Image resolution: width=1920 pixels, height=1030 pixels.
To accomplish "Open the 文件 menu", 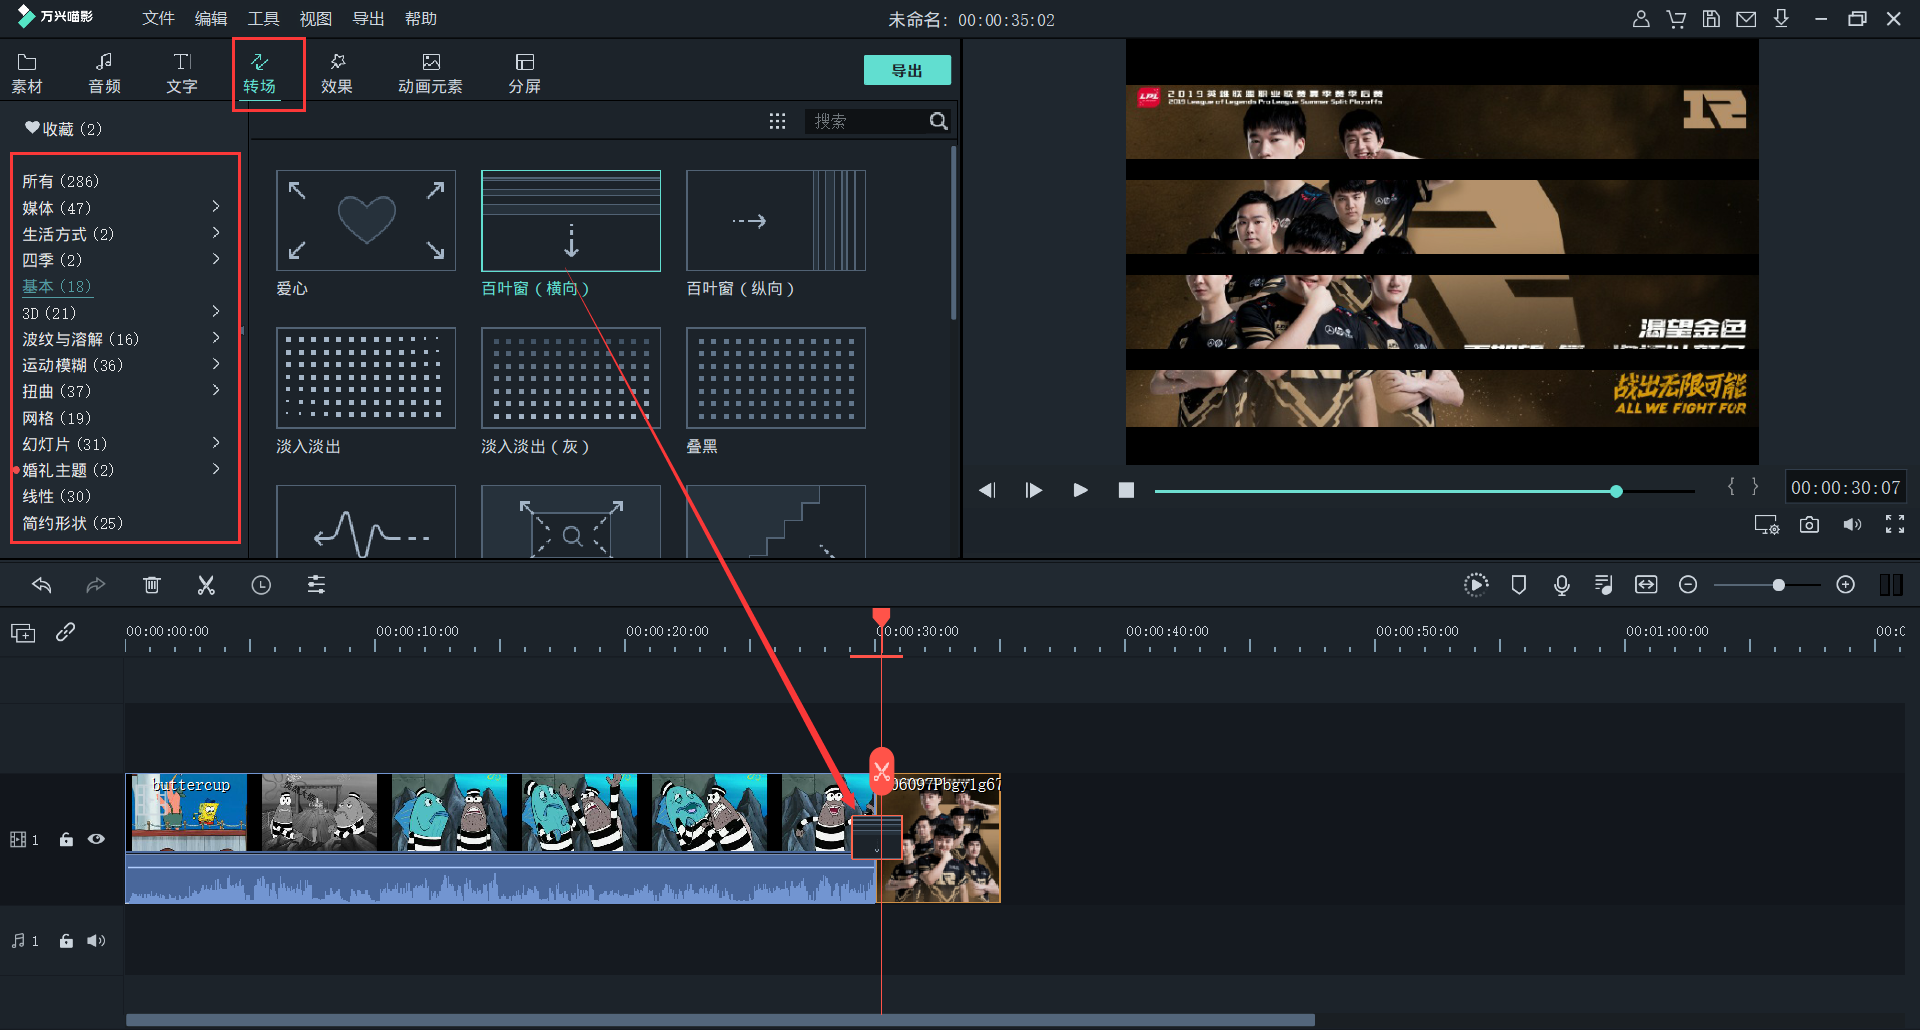I will pyautogui.click(x=158, y=19).
